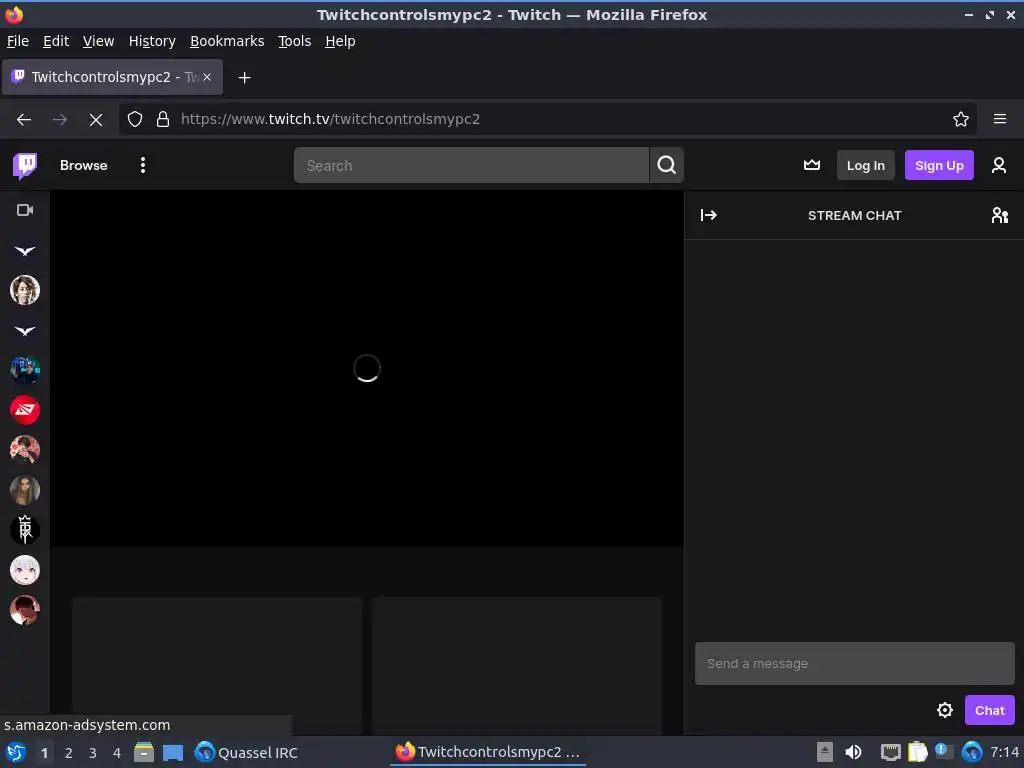Open the red circle logo channel

click(x=25, y=410)
